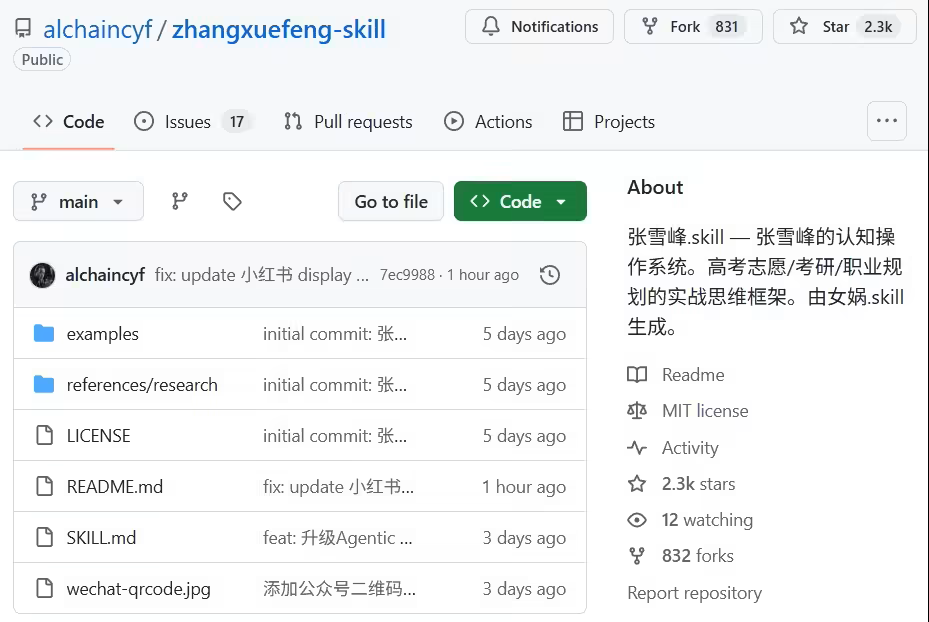
Task: Open the MIT license link
Action: click(704, 411)
